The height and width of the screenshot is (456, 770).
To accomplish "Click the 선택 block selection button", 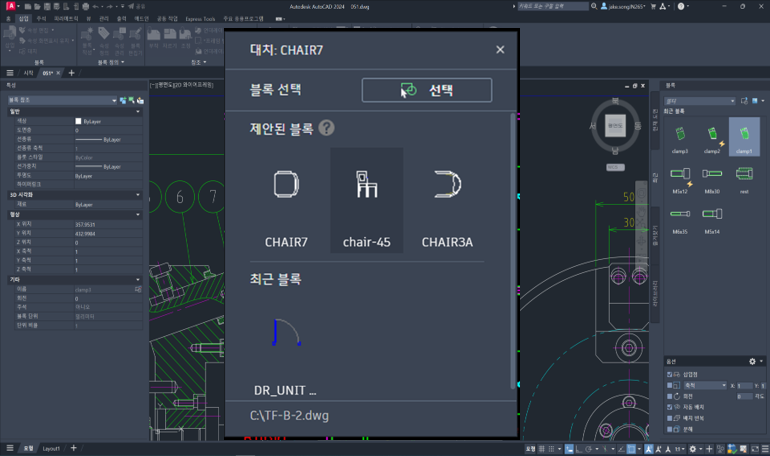I will [427, 90].
